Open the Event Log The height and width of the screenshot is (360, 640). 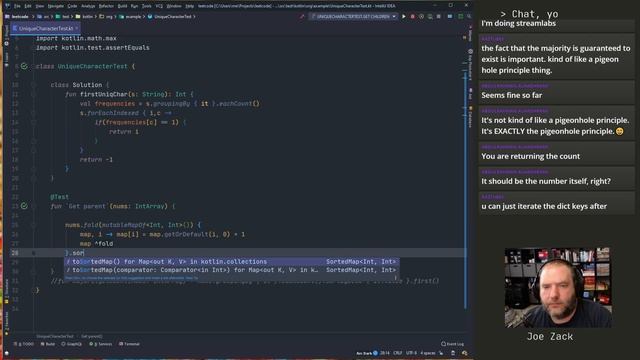coord(453,344)
